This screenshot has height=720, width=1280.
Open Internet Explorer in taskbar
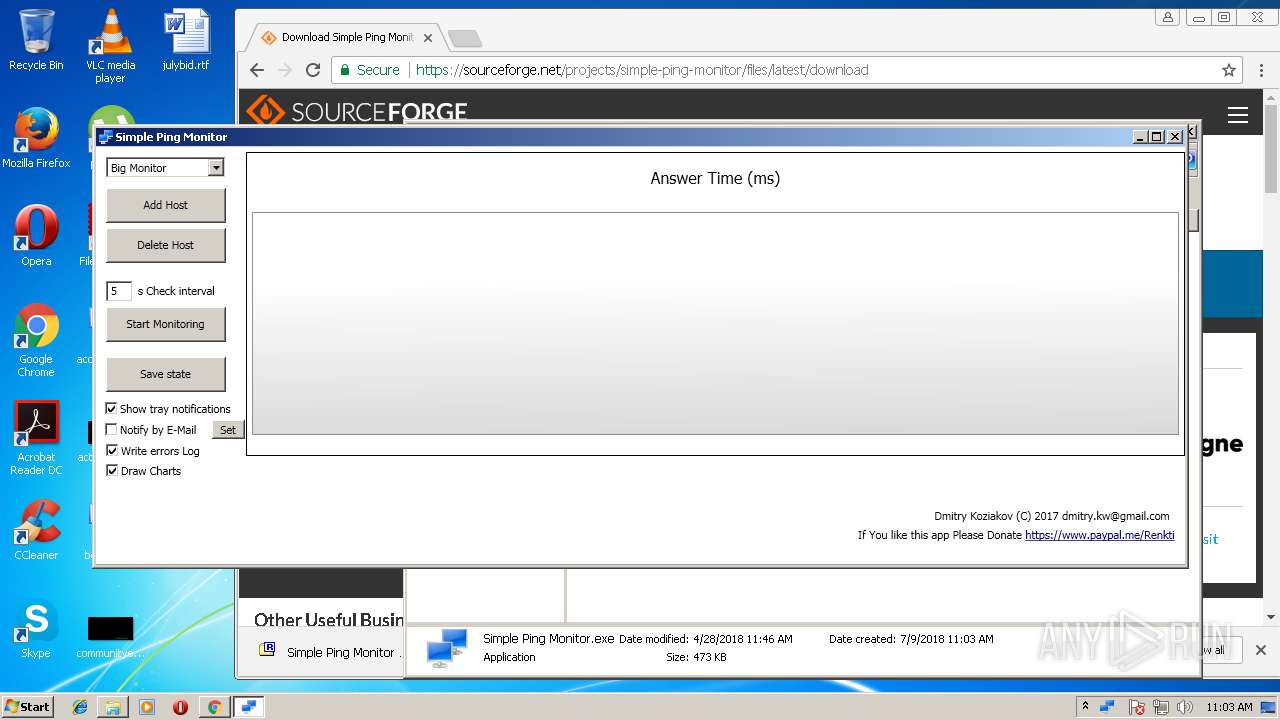tap(80, 707)
